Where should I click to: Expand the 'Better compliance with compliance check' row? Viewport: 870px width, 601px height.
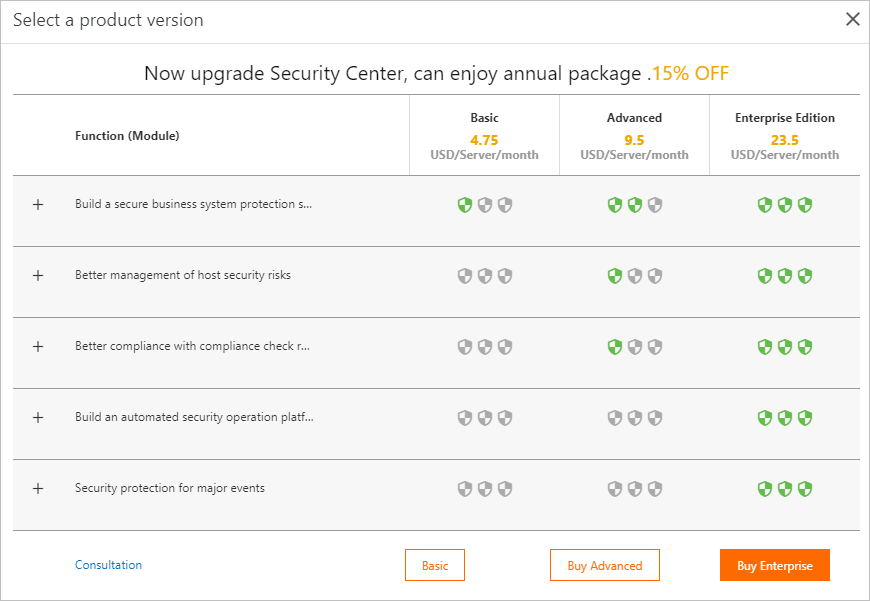(x=38, y=347)
